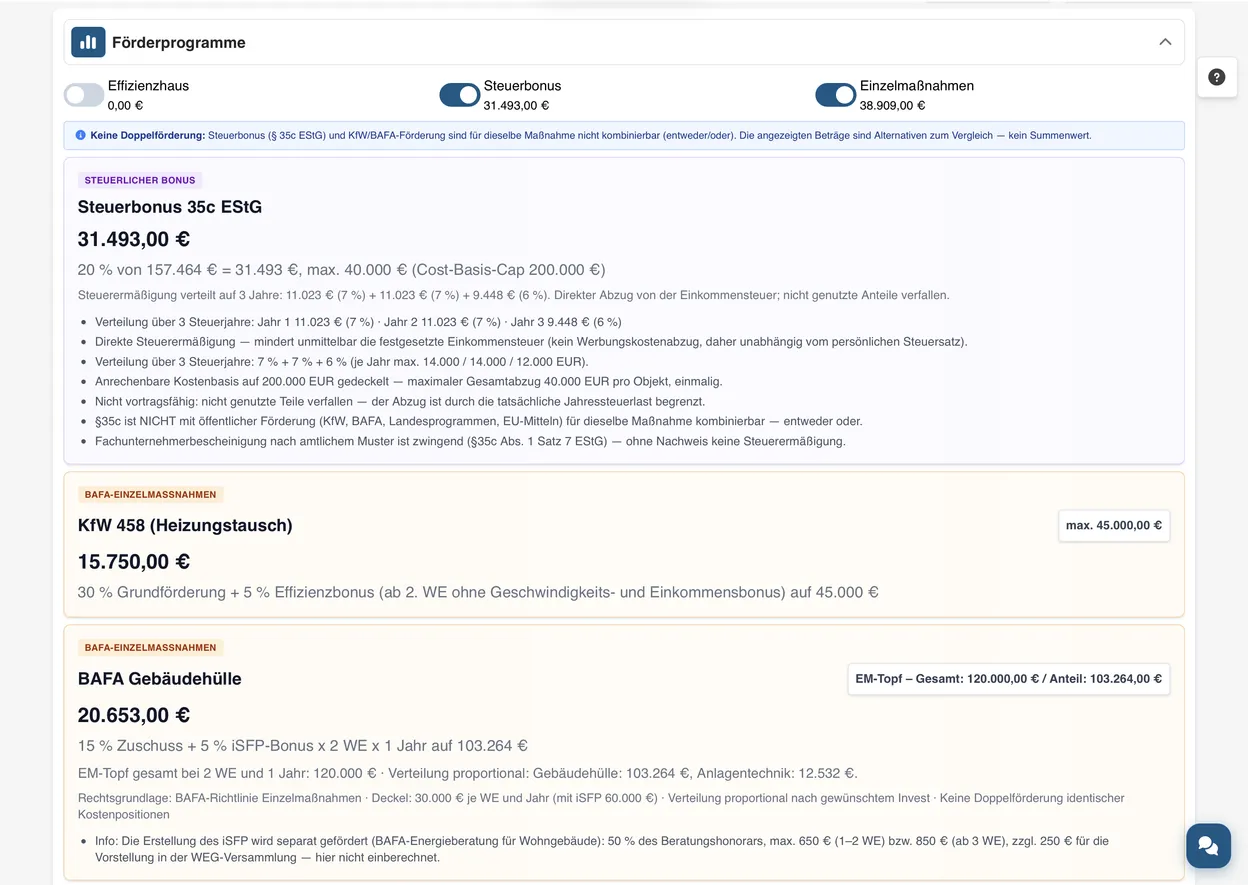Click the 'Info: Die Erstellung des iSFP' bullet
The width and height of the screenshot is (1248, 885).
(602, 849)
